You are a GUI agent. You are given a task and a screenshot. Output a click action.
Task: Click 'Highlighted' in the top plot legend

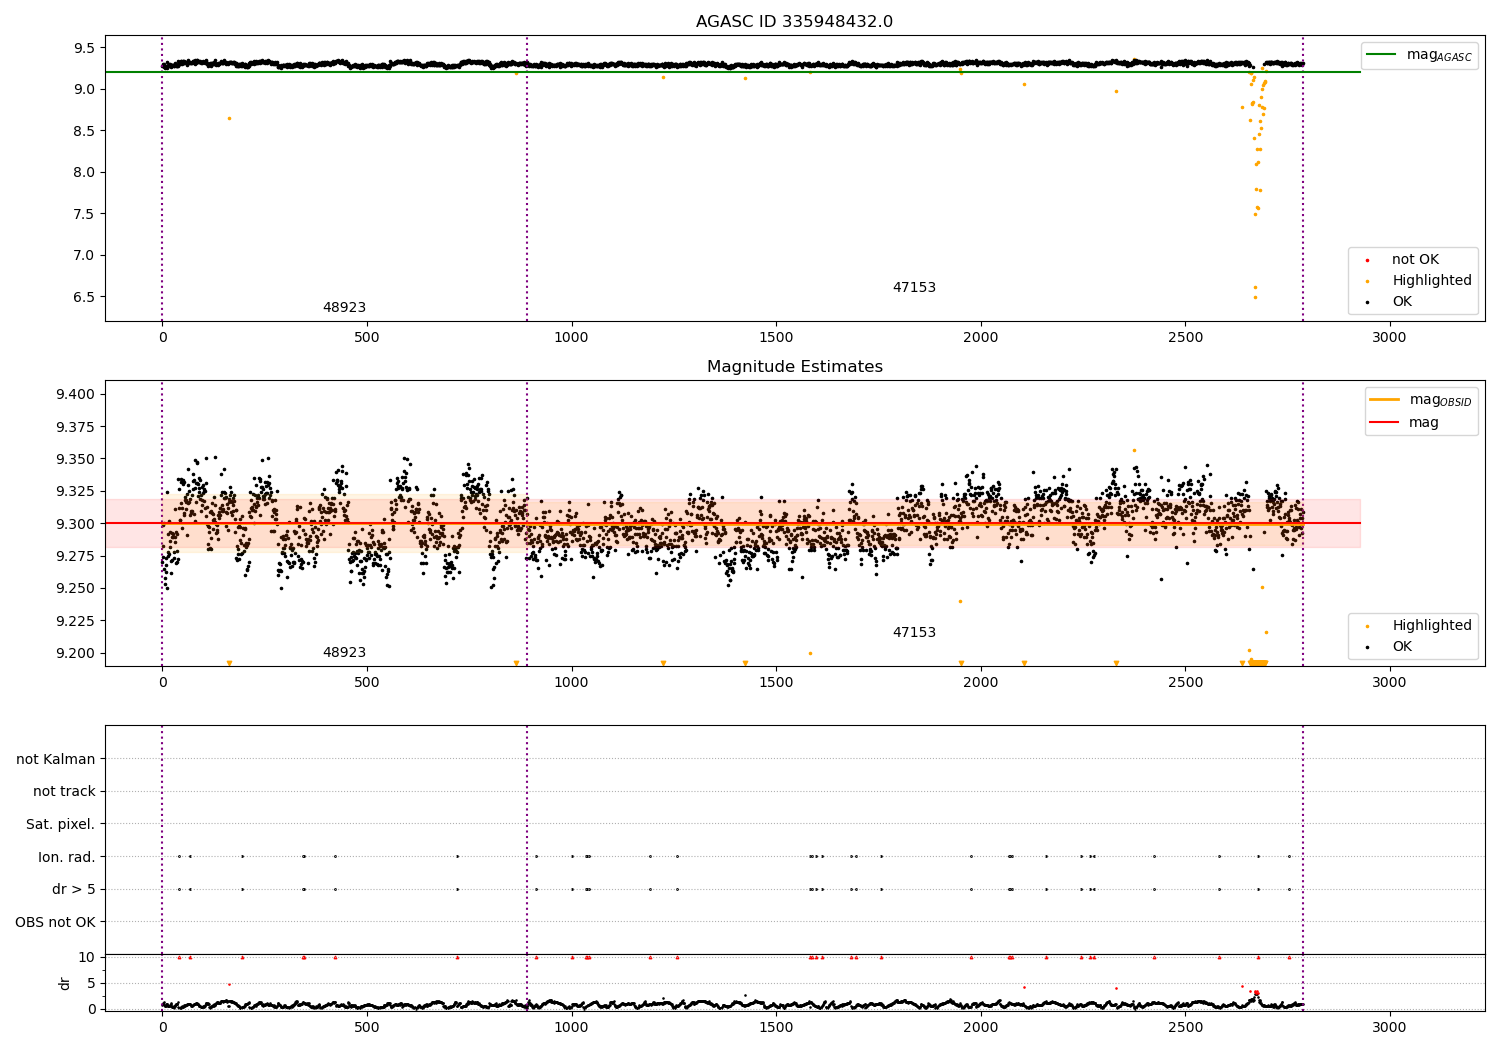pos(1432,281)
